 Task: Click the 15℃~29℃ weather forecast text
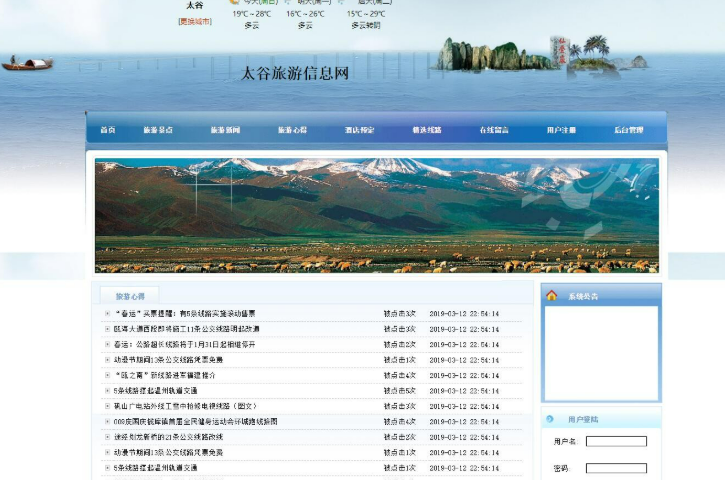coord(366,14)
